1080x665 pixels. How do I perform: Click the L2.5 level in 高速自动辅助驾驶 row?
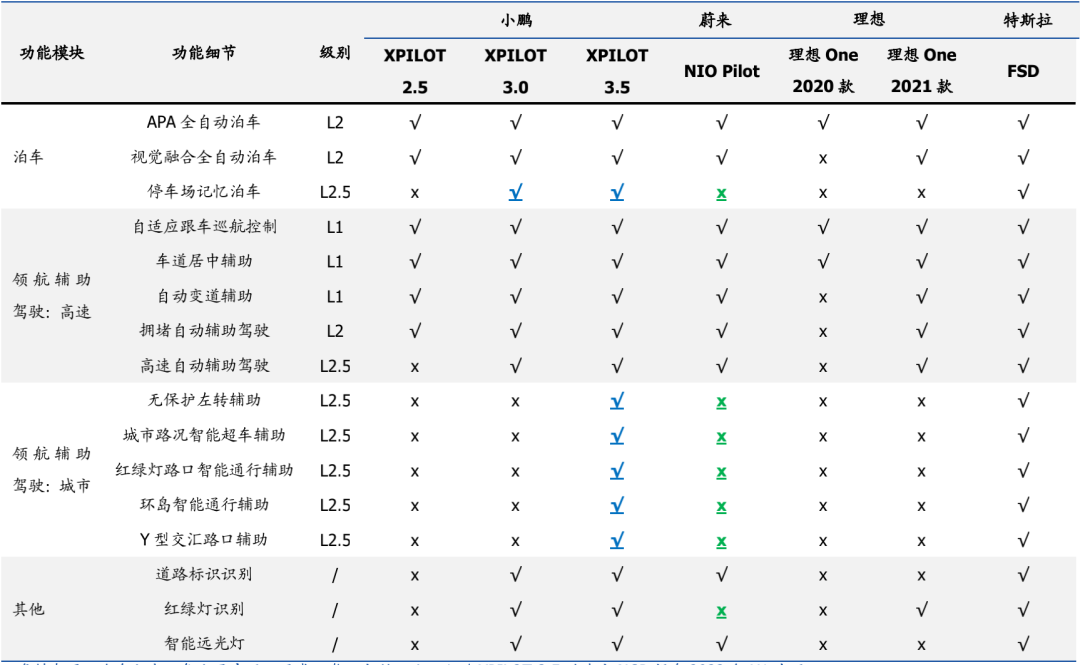(x=335, y=367)
